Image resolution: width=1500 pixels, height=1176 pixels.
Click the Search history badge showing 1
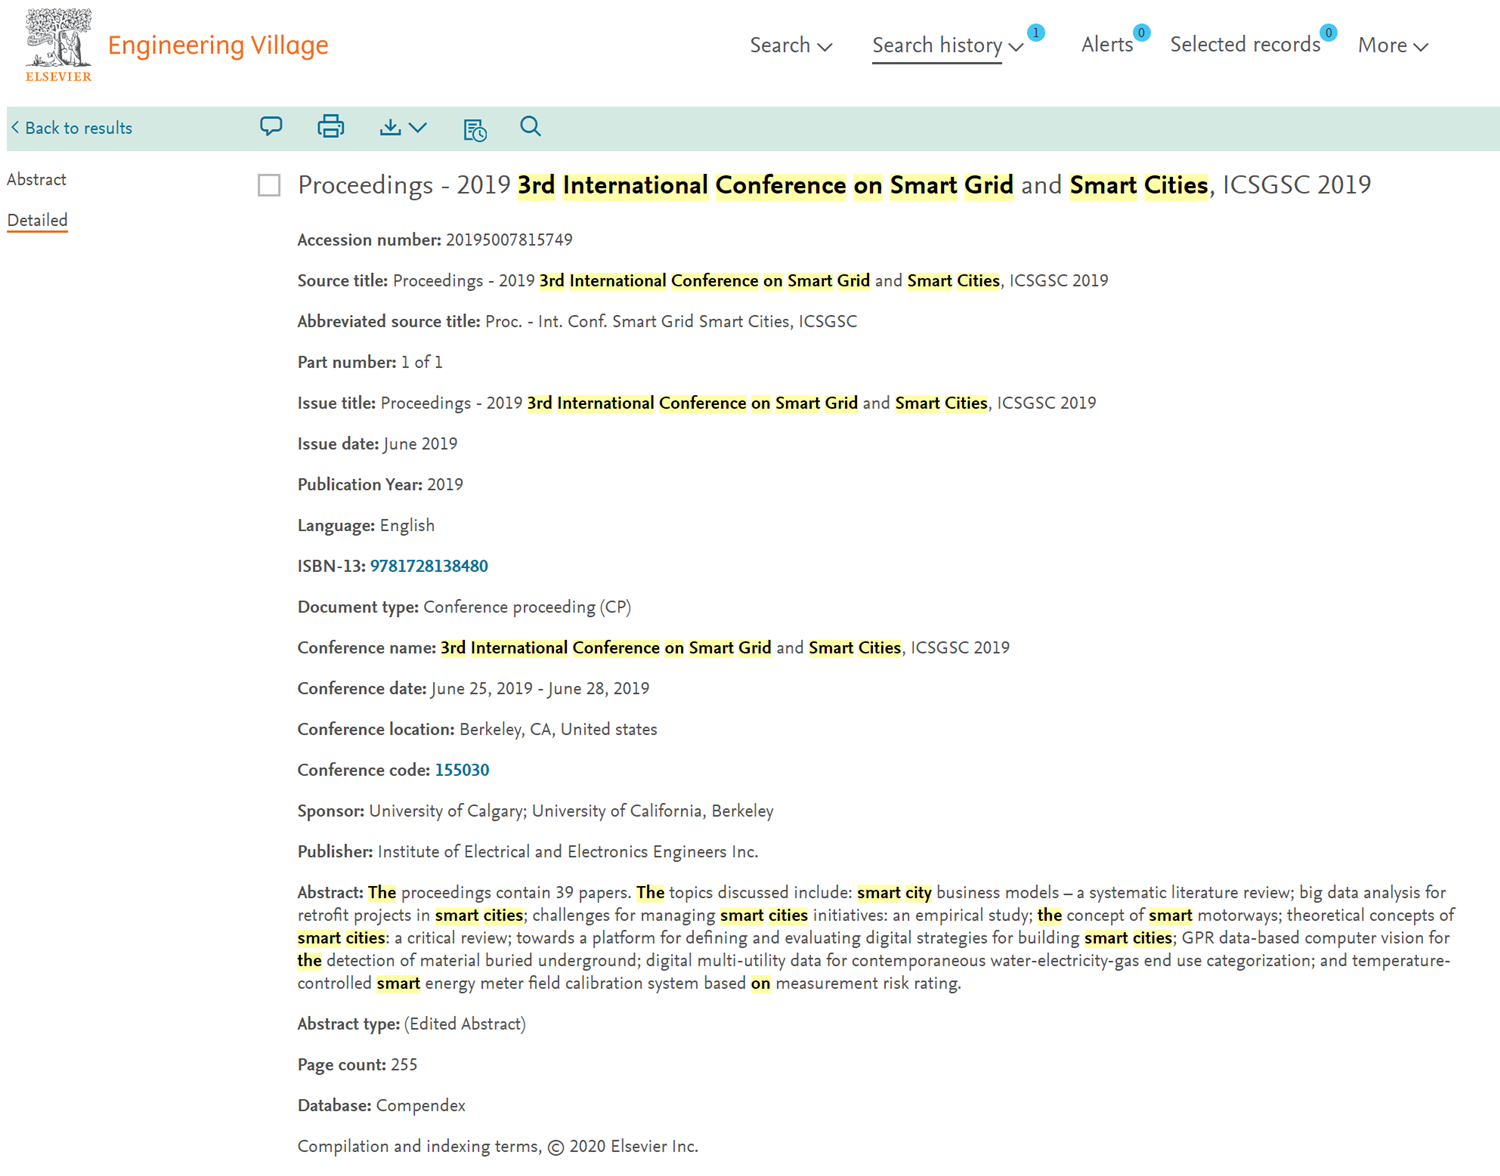pyautogui.click(x=1036, y=33)
